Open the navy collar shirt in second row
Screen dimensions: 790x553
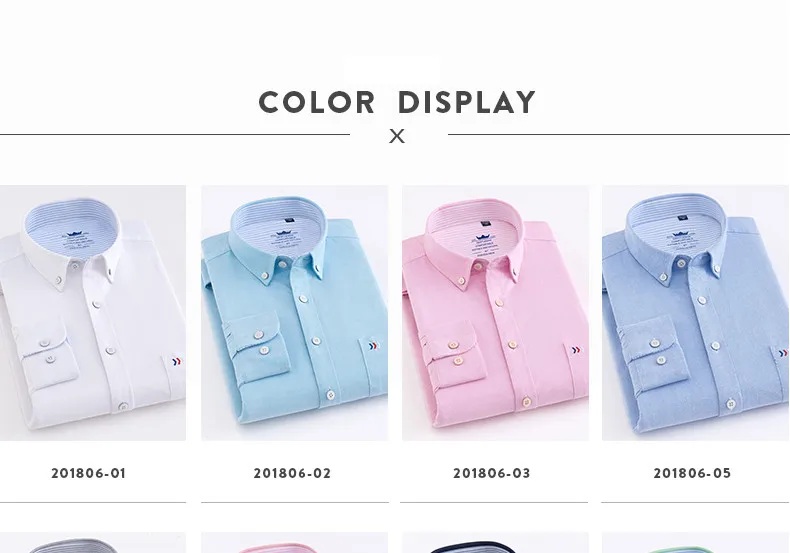click(495, 542)
